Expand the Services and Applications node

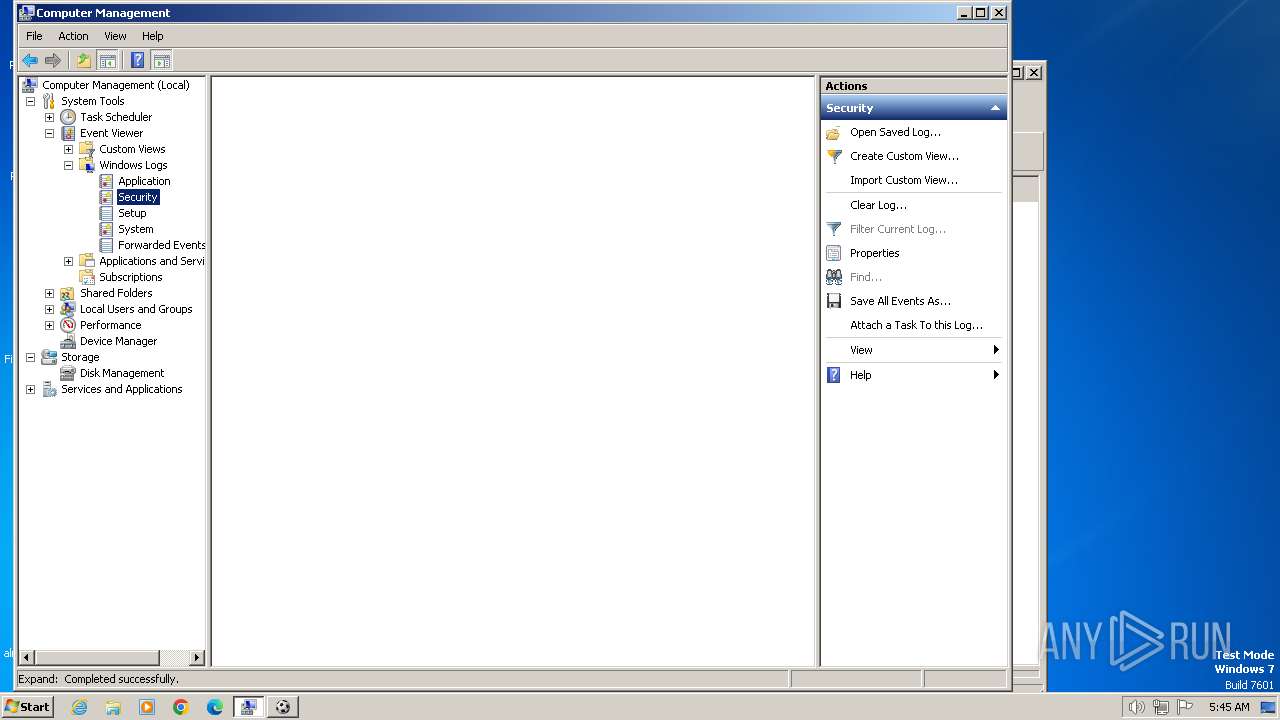[x=30, y=389]
